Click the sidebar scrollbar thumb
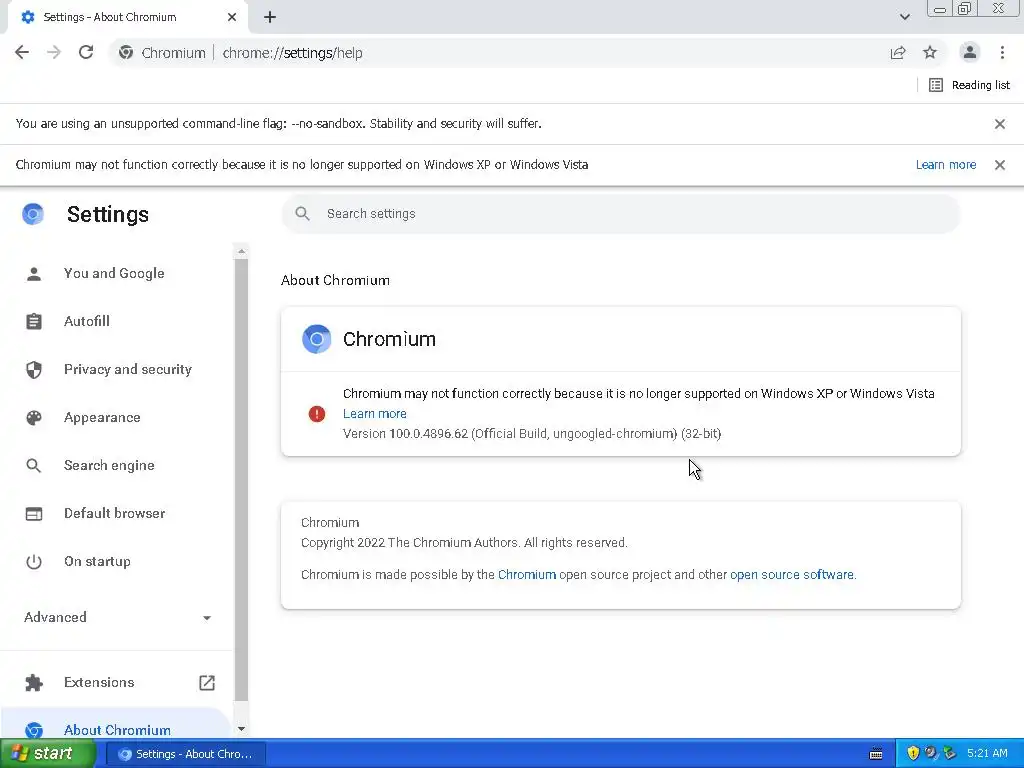The width and height of the screenshot is (1024, 768). tap(241, 480)
